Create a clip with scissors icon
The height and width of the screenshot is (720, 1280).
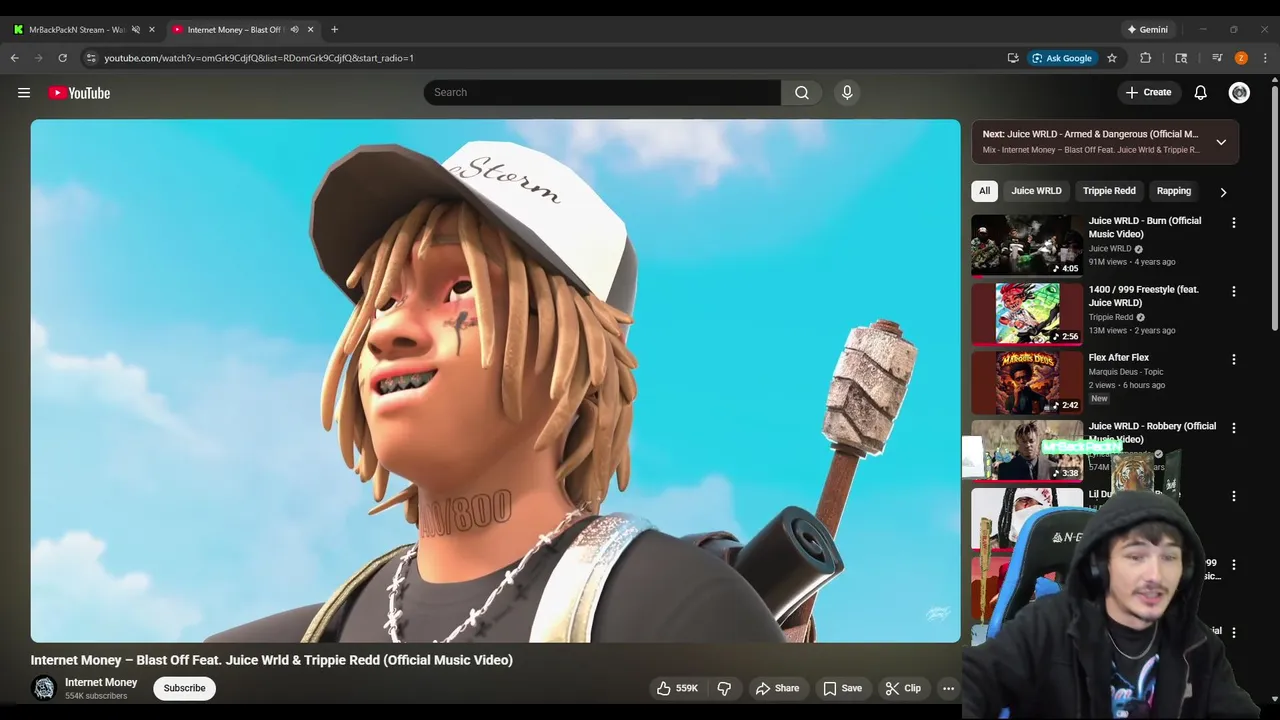pyautogui.click(x=903, y=688)
